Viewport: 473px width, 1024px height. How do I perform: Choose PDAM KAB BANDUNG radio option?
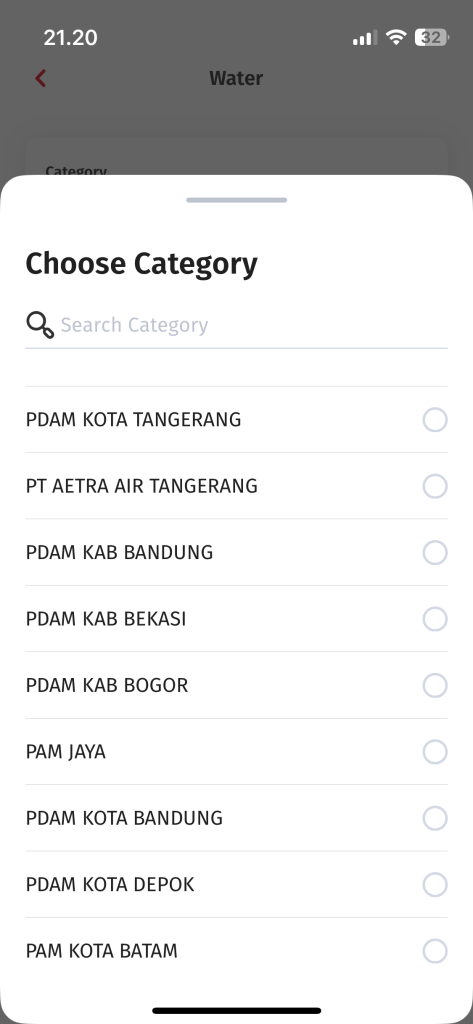pyautogui.click(x=435, y=552)
